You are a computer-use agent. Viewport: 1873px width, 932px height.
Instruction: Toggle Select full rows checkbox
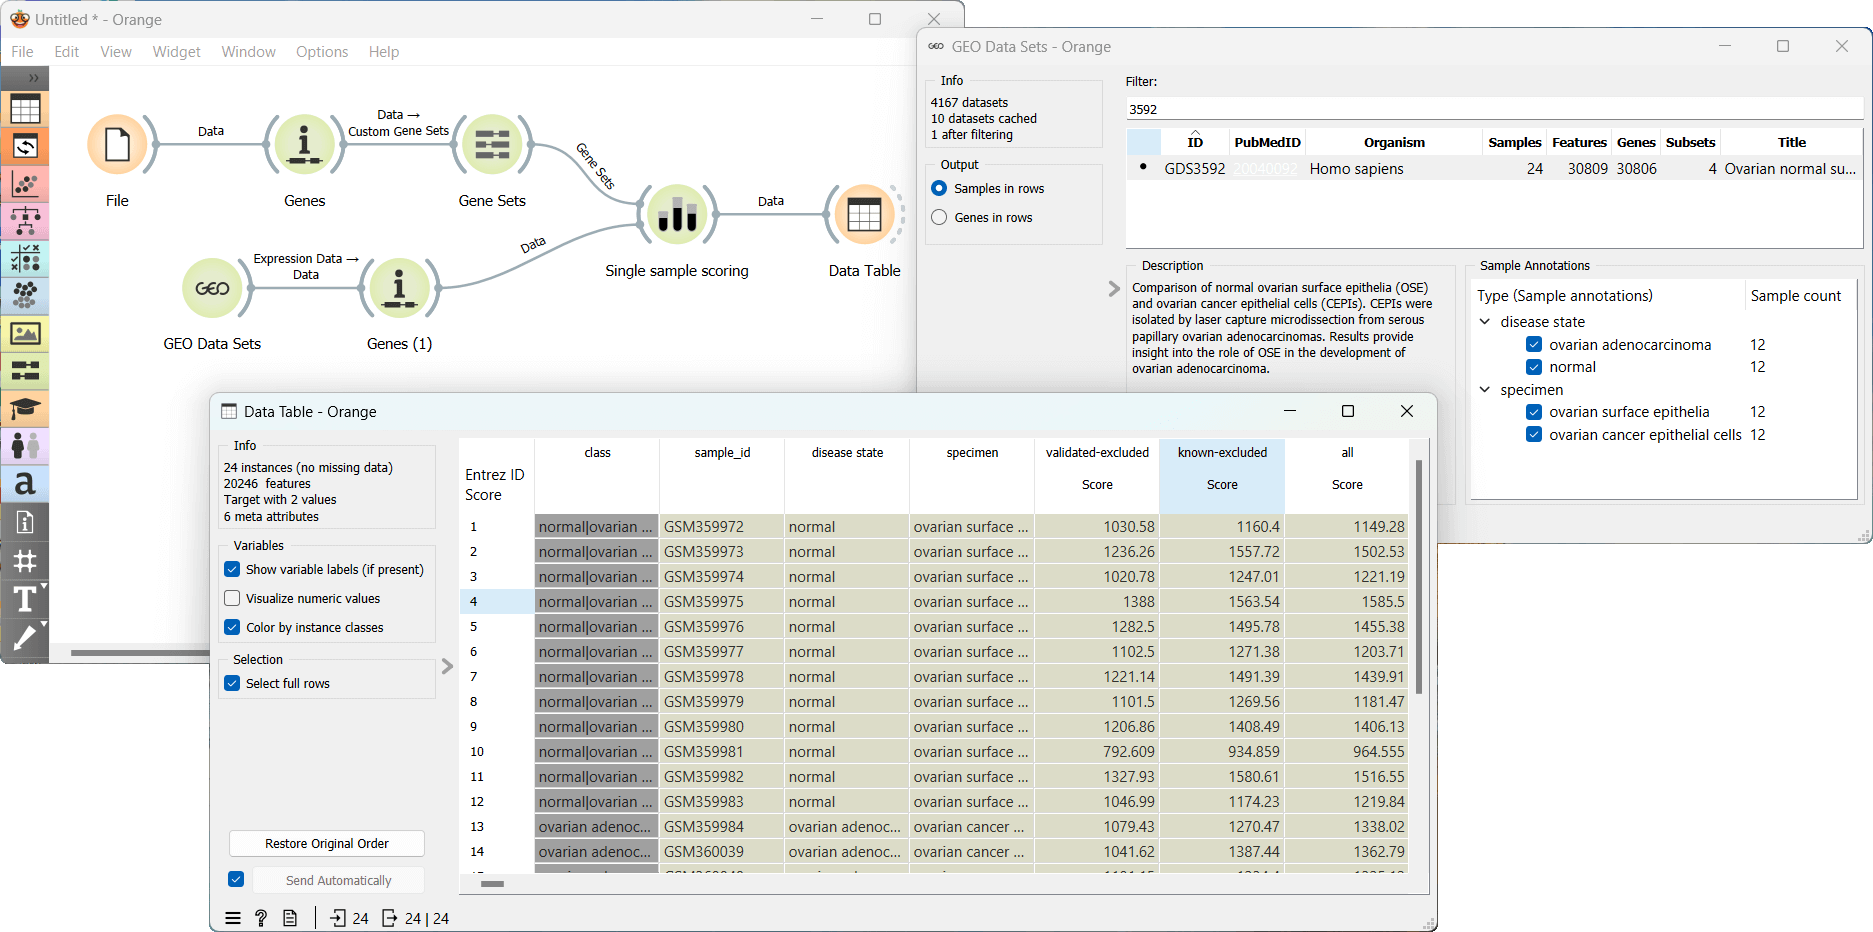point(232,683)
